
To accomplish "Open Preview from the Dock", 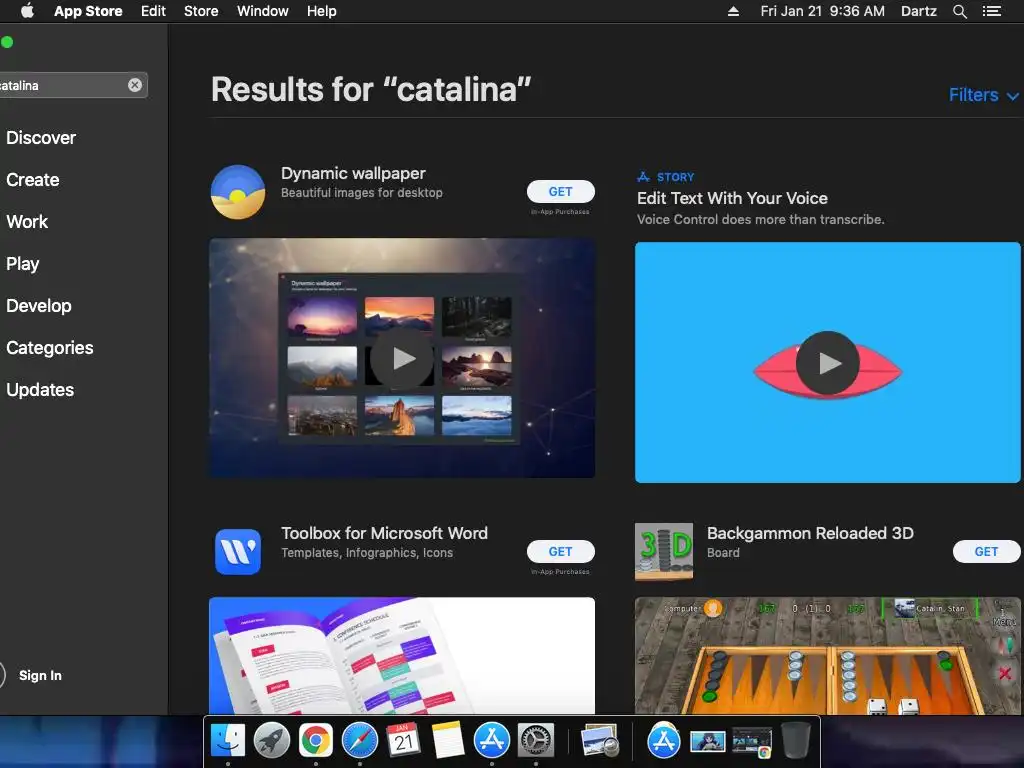I will pyautogui.click(x=600, y=741).
